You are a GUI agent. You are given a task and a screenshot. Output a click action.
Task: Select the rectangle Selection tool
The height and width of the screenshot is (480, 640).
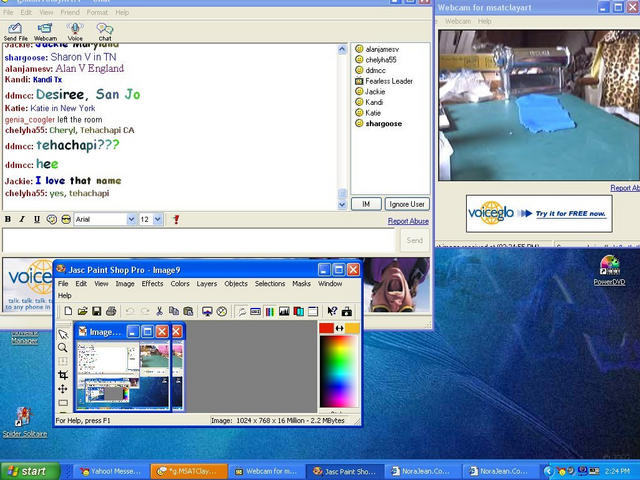tap(63, 403)
